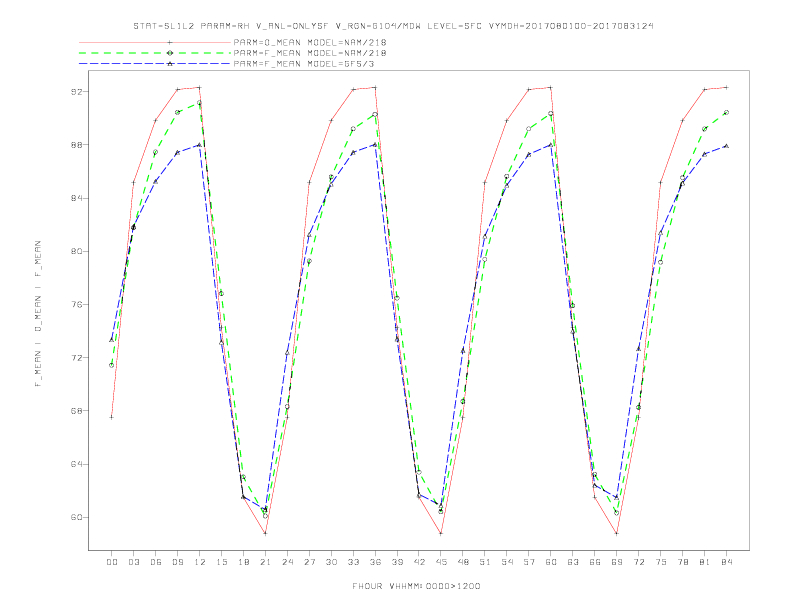Screen dimensions: 792x612
Task: Click the x-axis label FHOUR VHHMM=0000>1200
Action: point(416,586)
